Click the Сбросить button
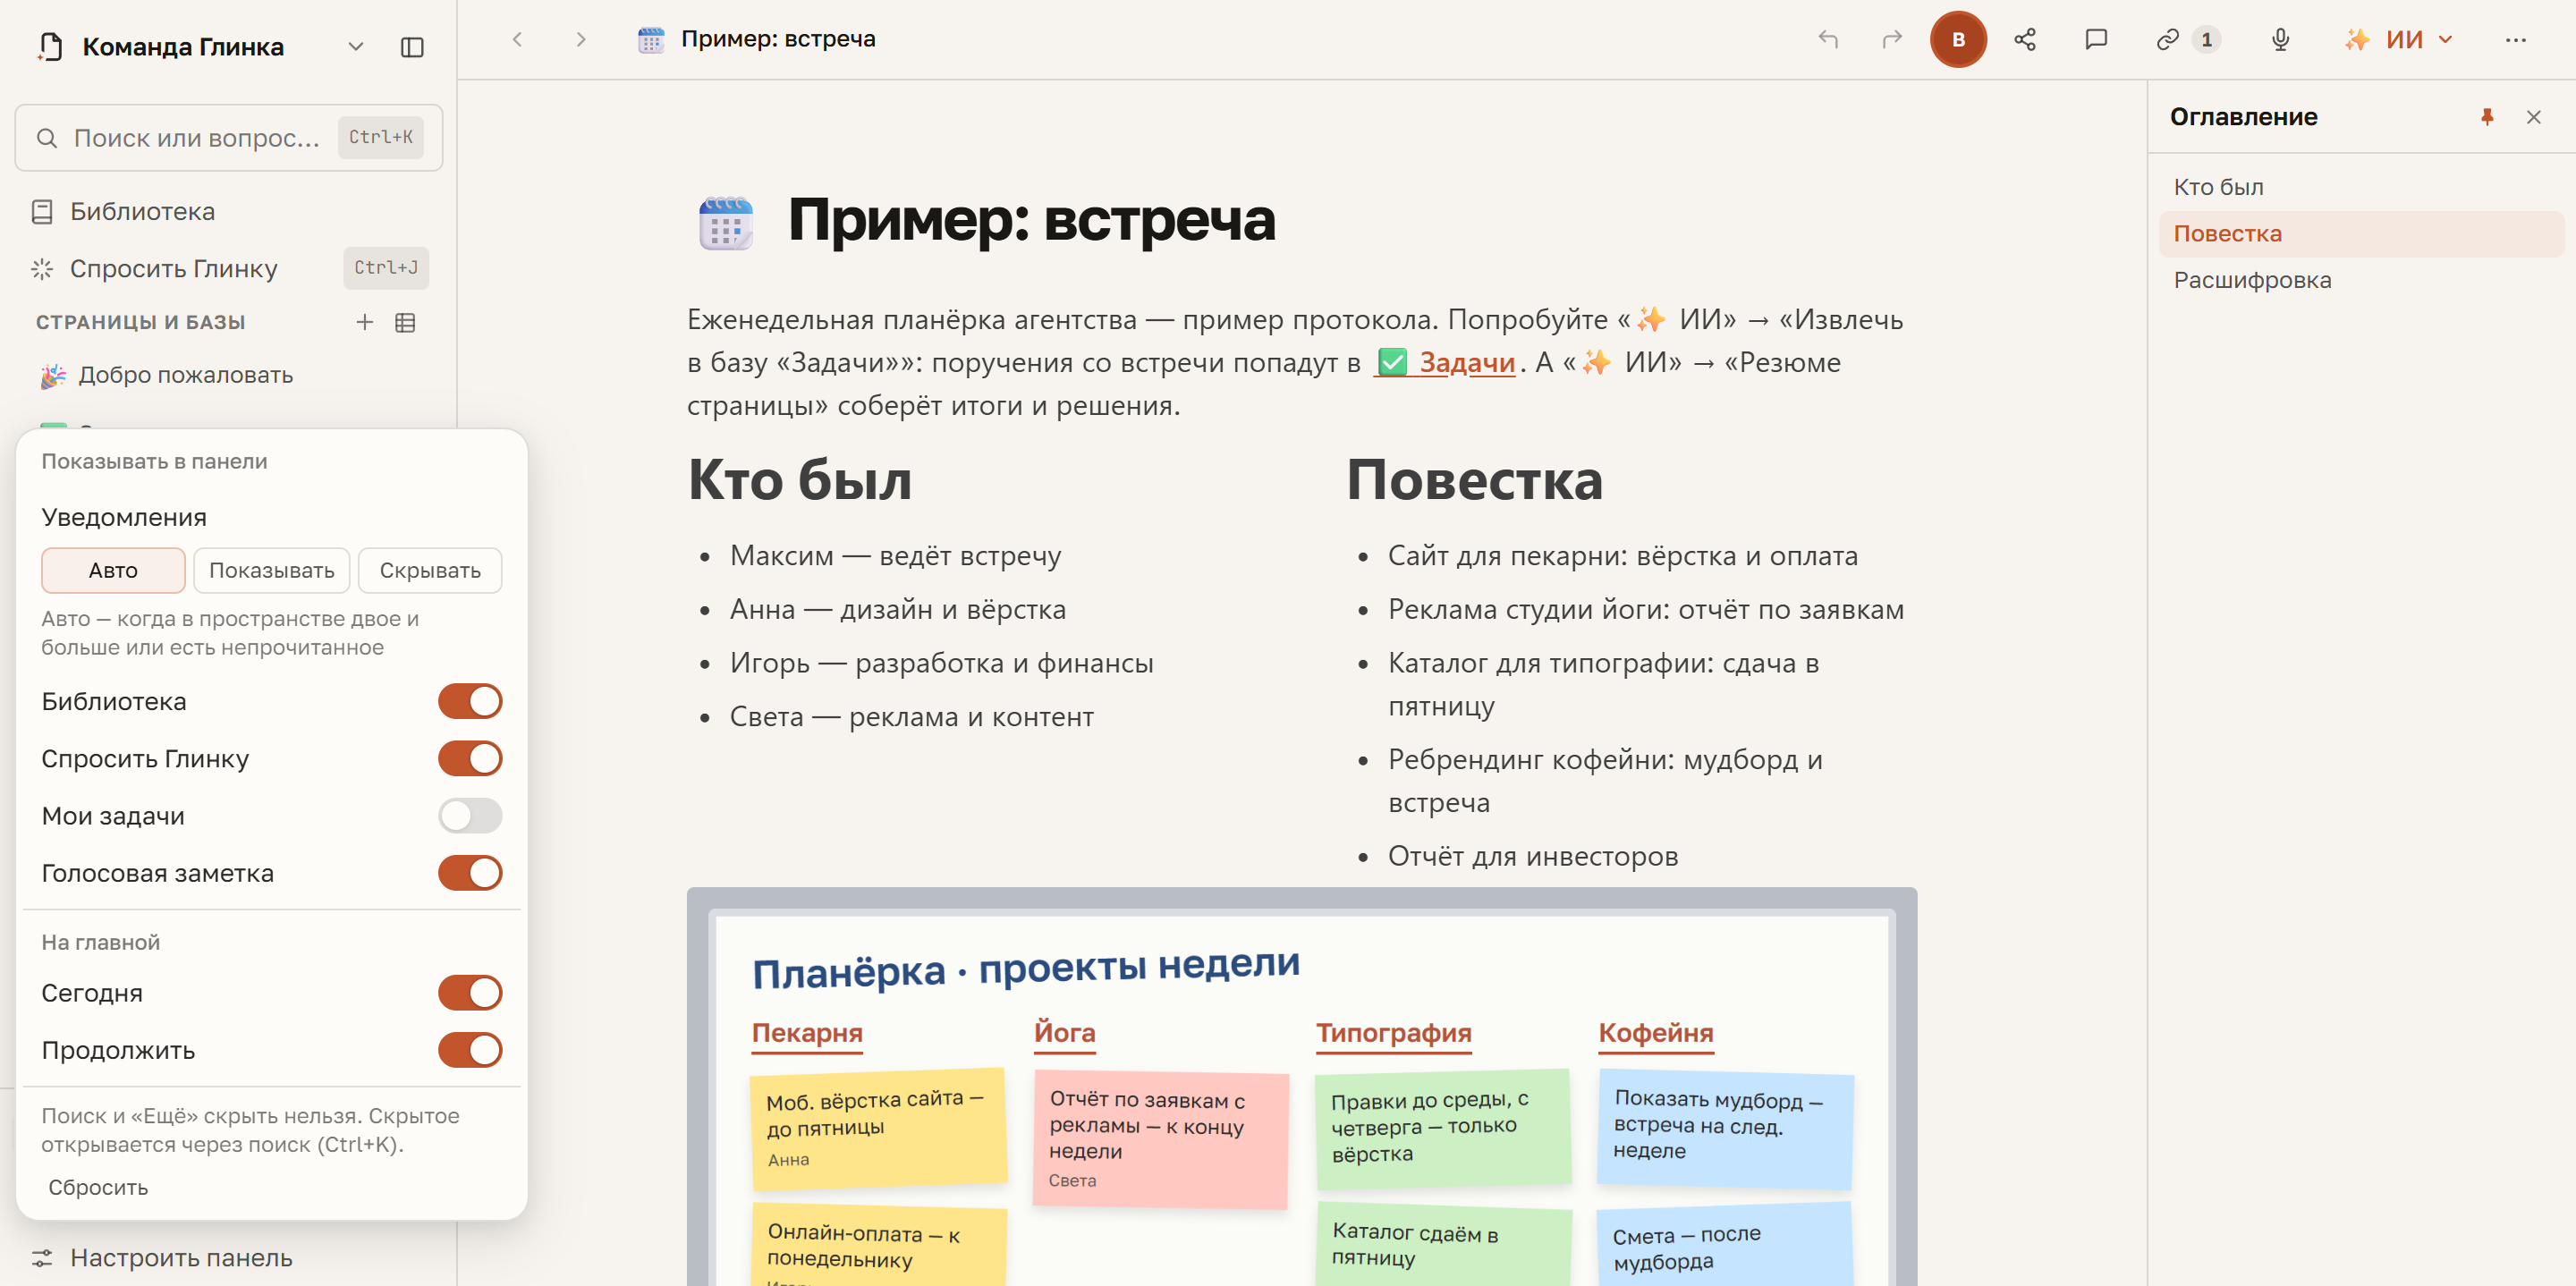The height and width of the screenshot is (1286, 2576). (98, 1188)
